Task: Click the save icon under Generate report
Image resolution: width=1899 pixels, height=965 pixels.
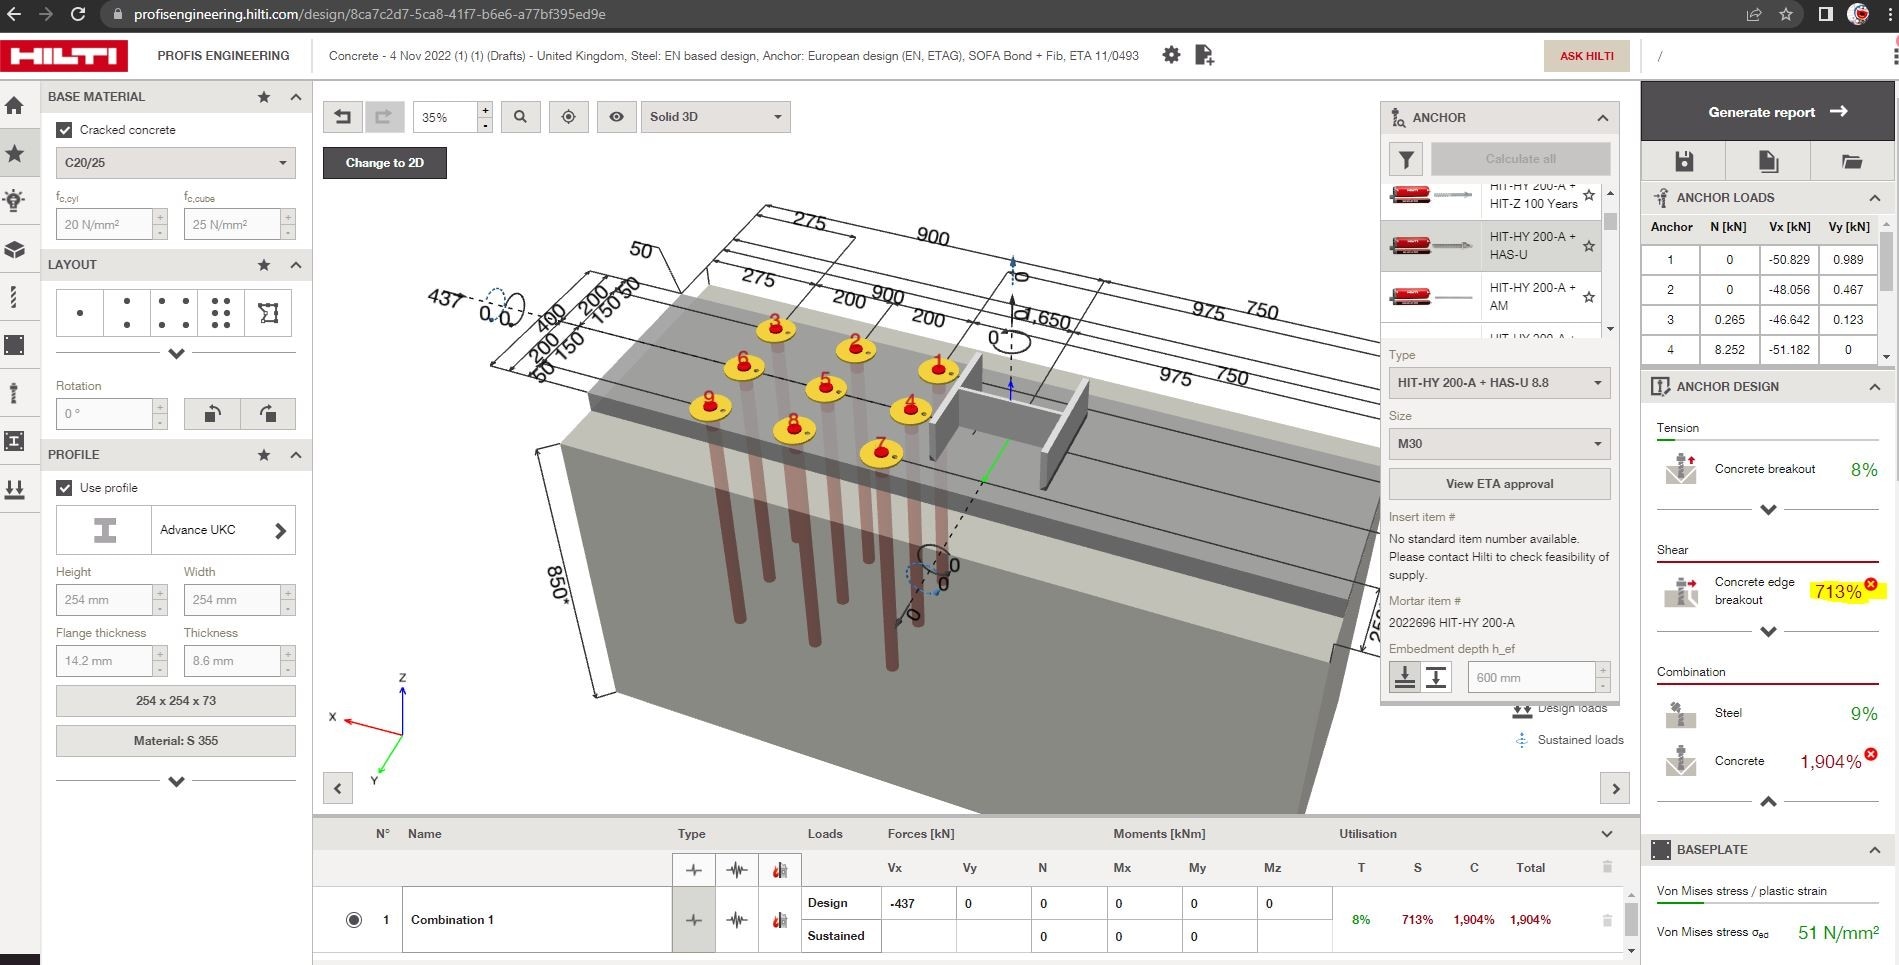Action: [1684, 160]
